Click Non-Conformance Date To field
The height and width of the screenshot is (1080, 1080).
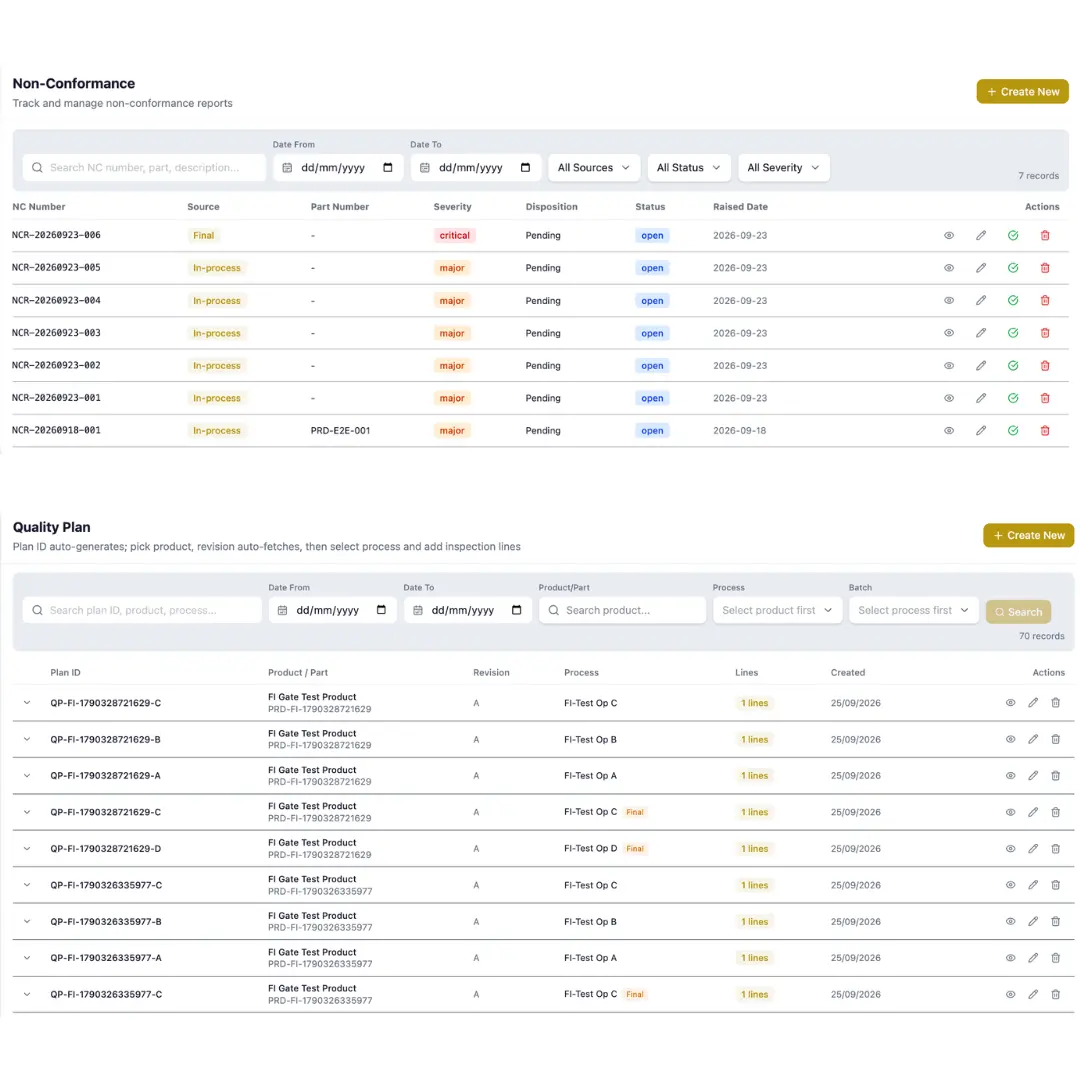pyautogui.click(x=475, y=167)
